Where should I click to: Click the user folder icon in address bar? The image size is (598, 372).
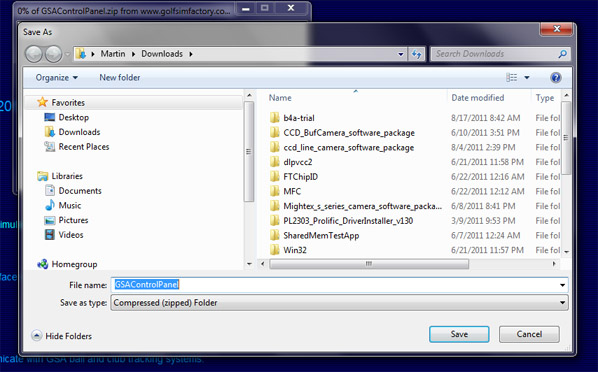(x=80, y=54)
